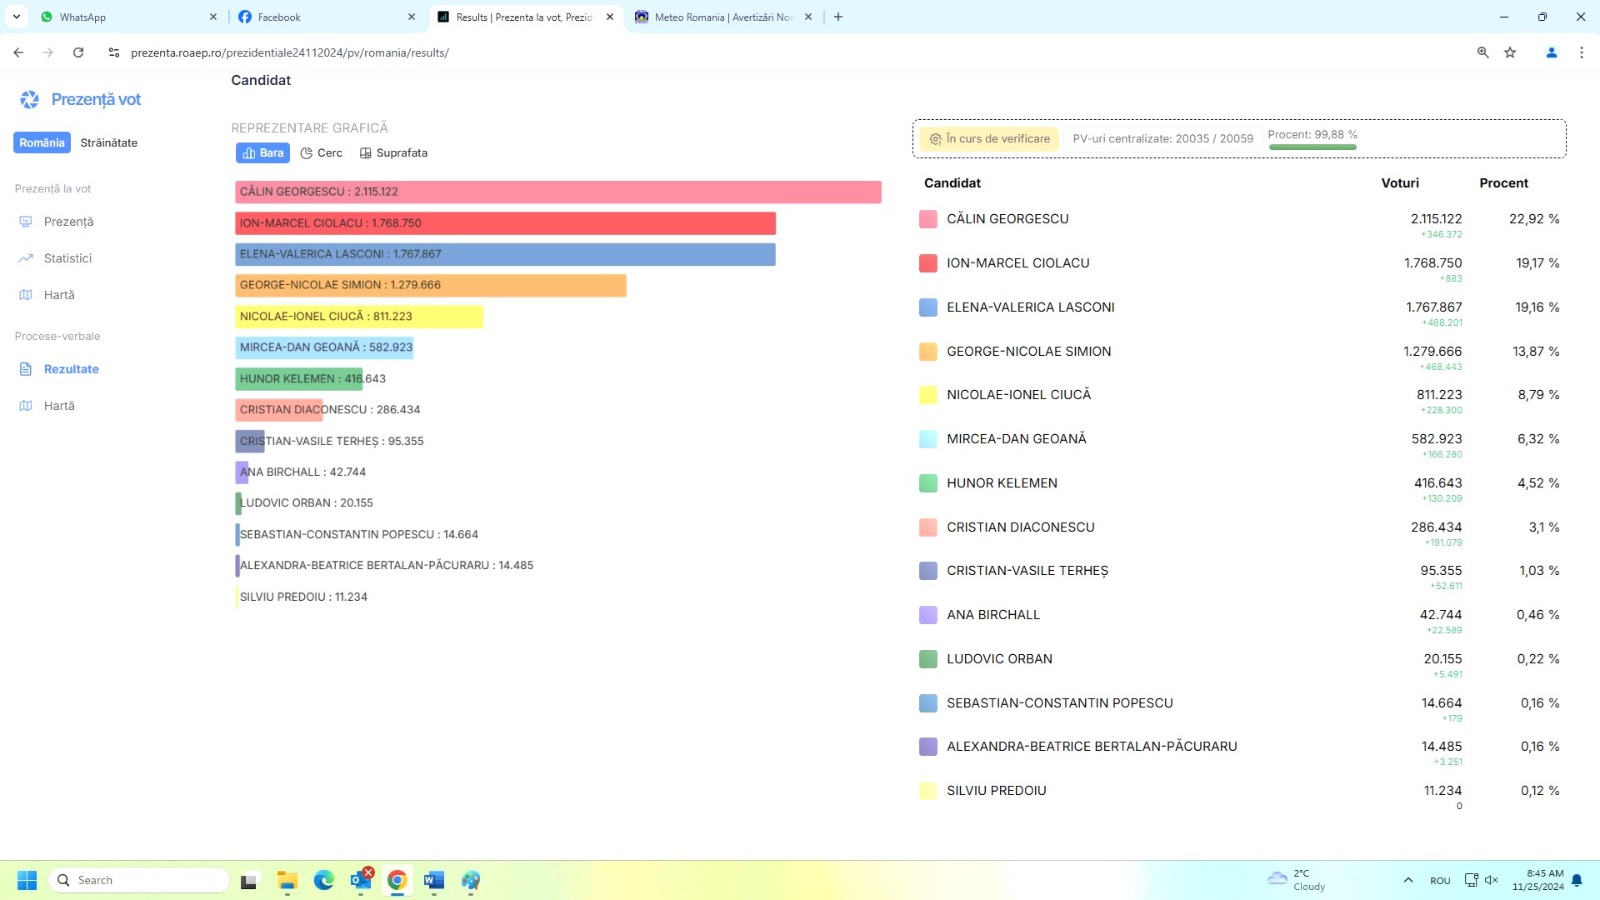This screenshot has height=900, width=1600.
Task: Select the Bara chart view
Action: [263, 153]
